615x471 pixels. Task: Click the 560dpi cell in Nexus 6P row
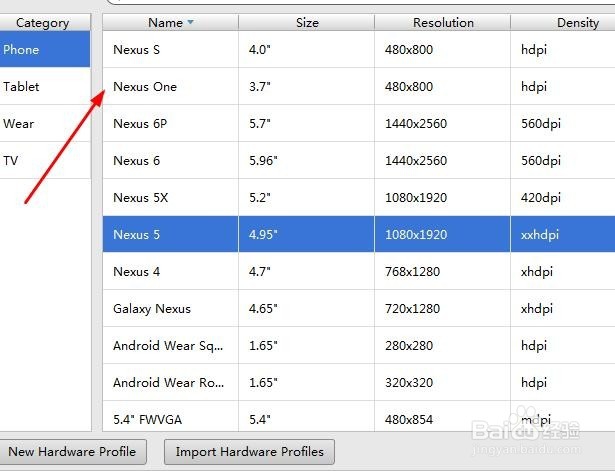point(563,123)
